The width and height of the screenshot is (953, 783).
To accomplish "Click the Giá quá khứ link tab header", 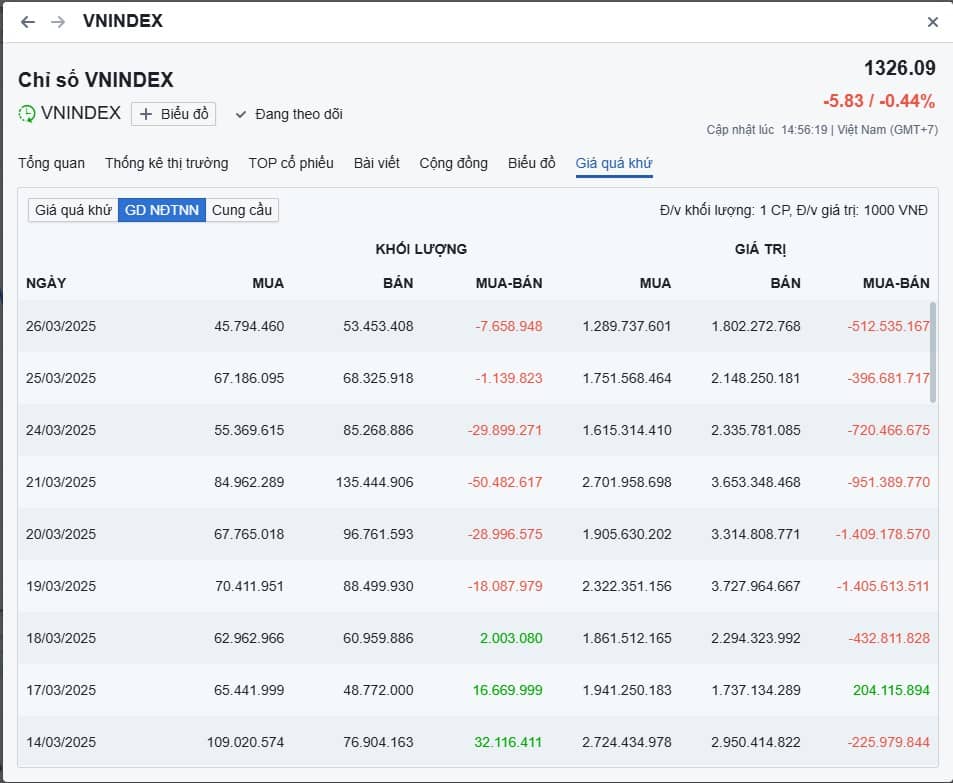I will pyautogui.click(x=613, y=162).
